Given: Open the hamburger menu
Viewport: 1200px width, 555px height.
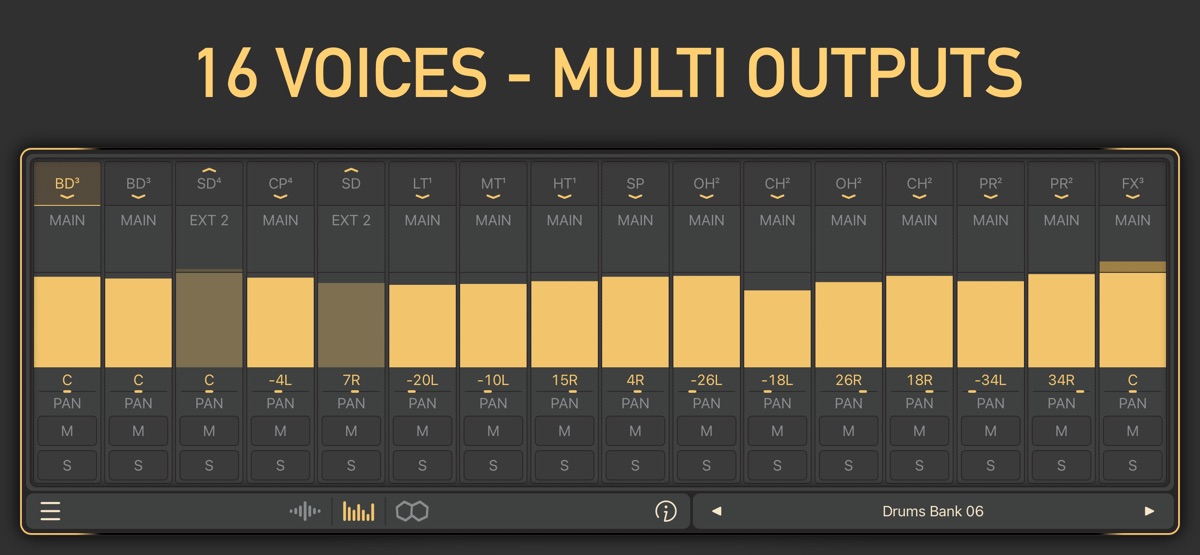Looking at the screenshot, I should click(x=50, y=512).
